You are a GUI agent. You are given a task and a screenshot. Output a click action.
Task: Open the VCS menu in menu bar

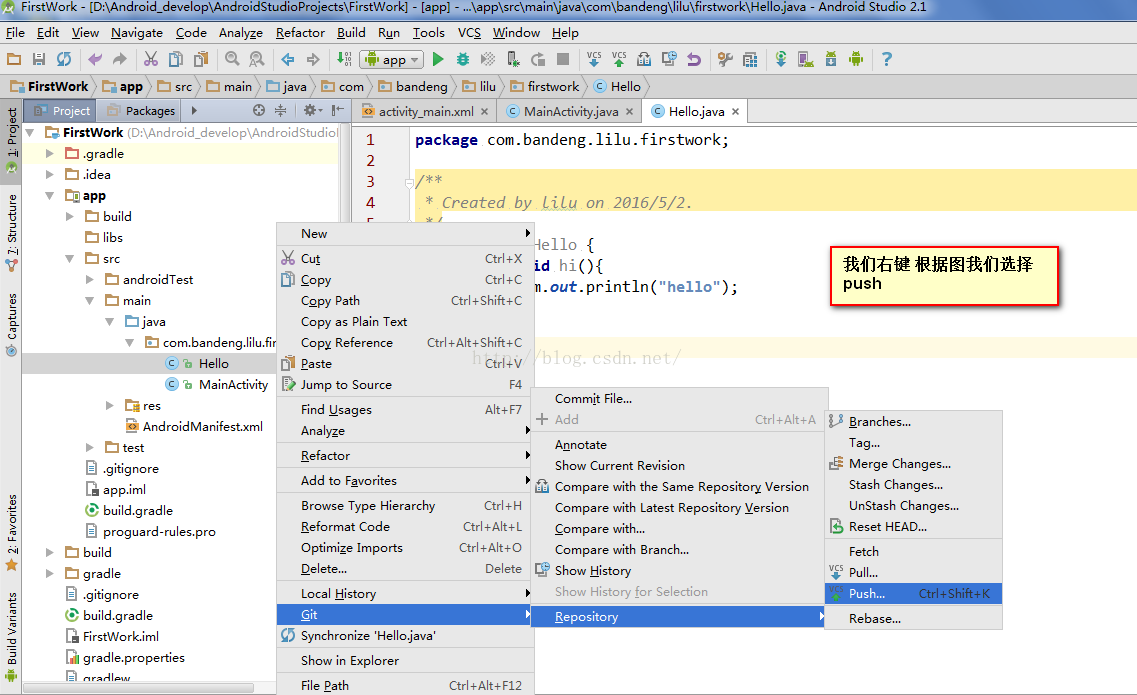pyautogui.click(x=469, y=32)
